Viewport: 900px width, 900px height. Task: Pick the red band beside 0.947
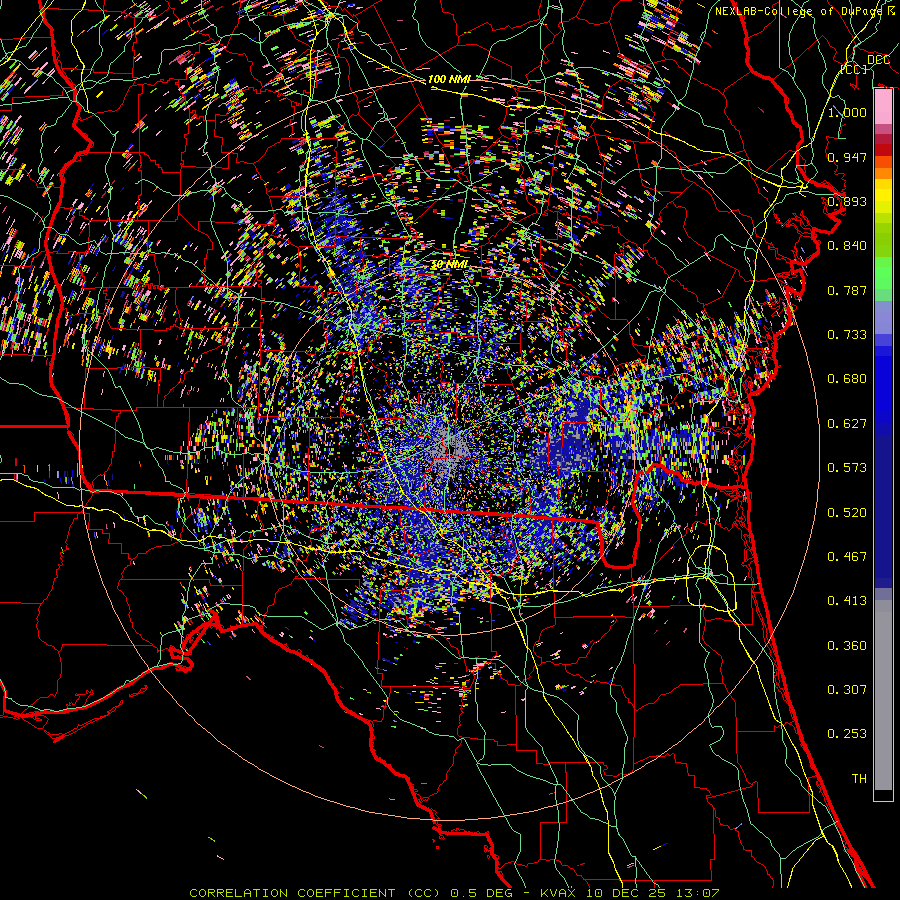pyautogui.click(x=883, y=150)
